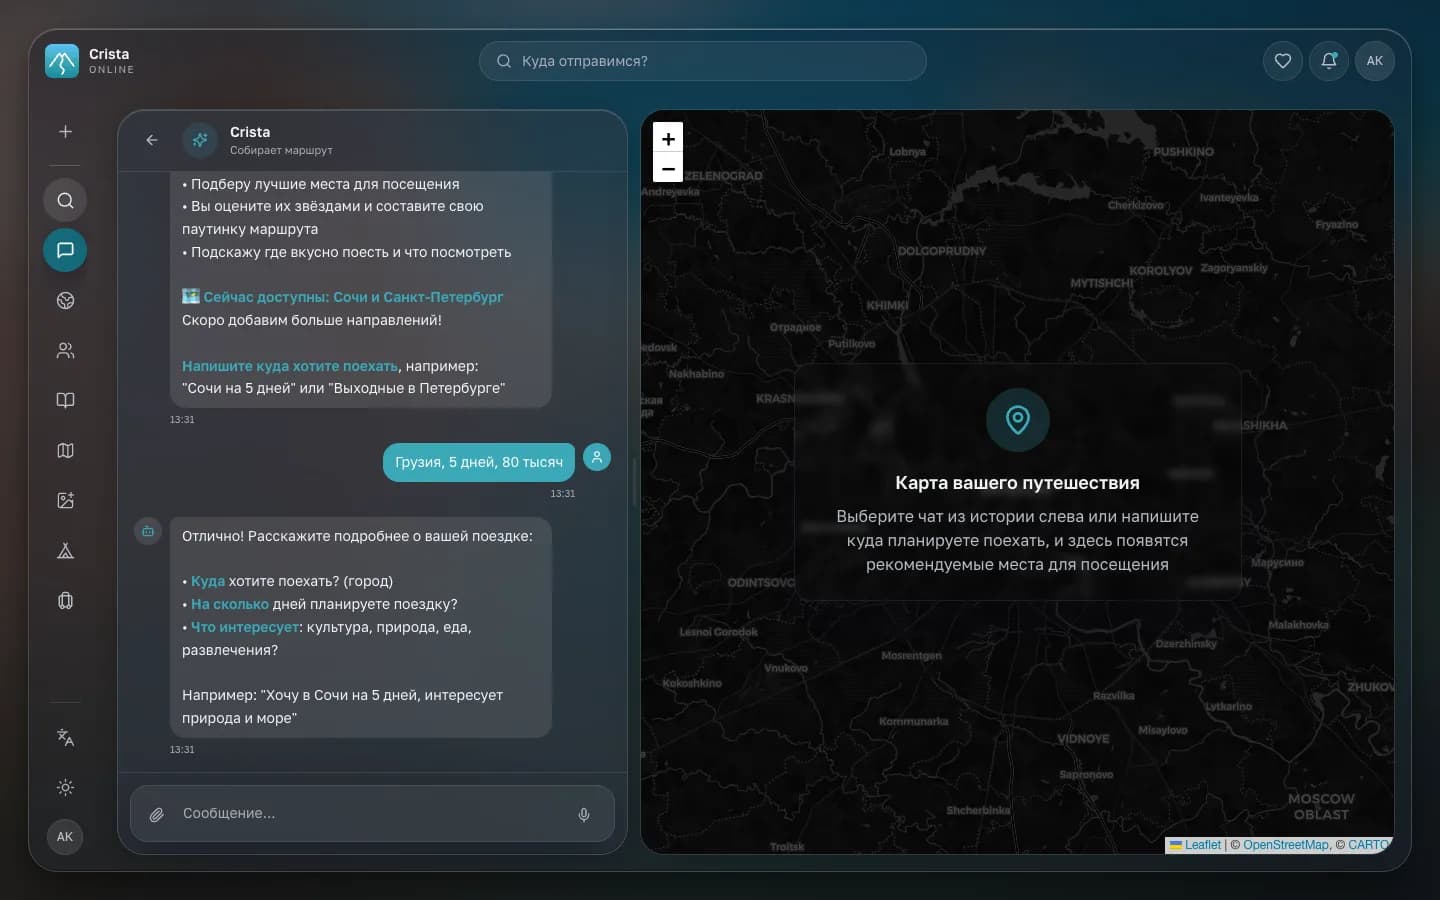
Task: Click the user avatar beside the Грузия message
Action: click(597, 457)
